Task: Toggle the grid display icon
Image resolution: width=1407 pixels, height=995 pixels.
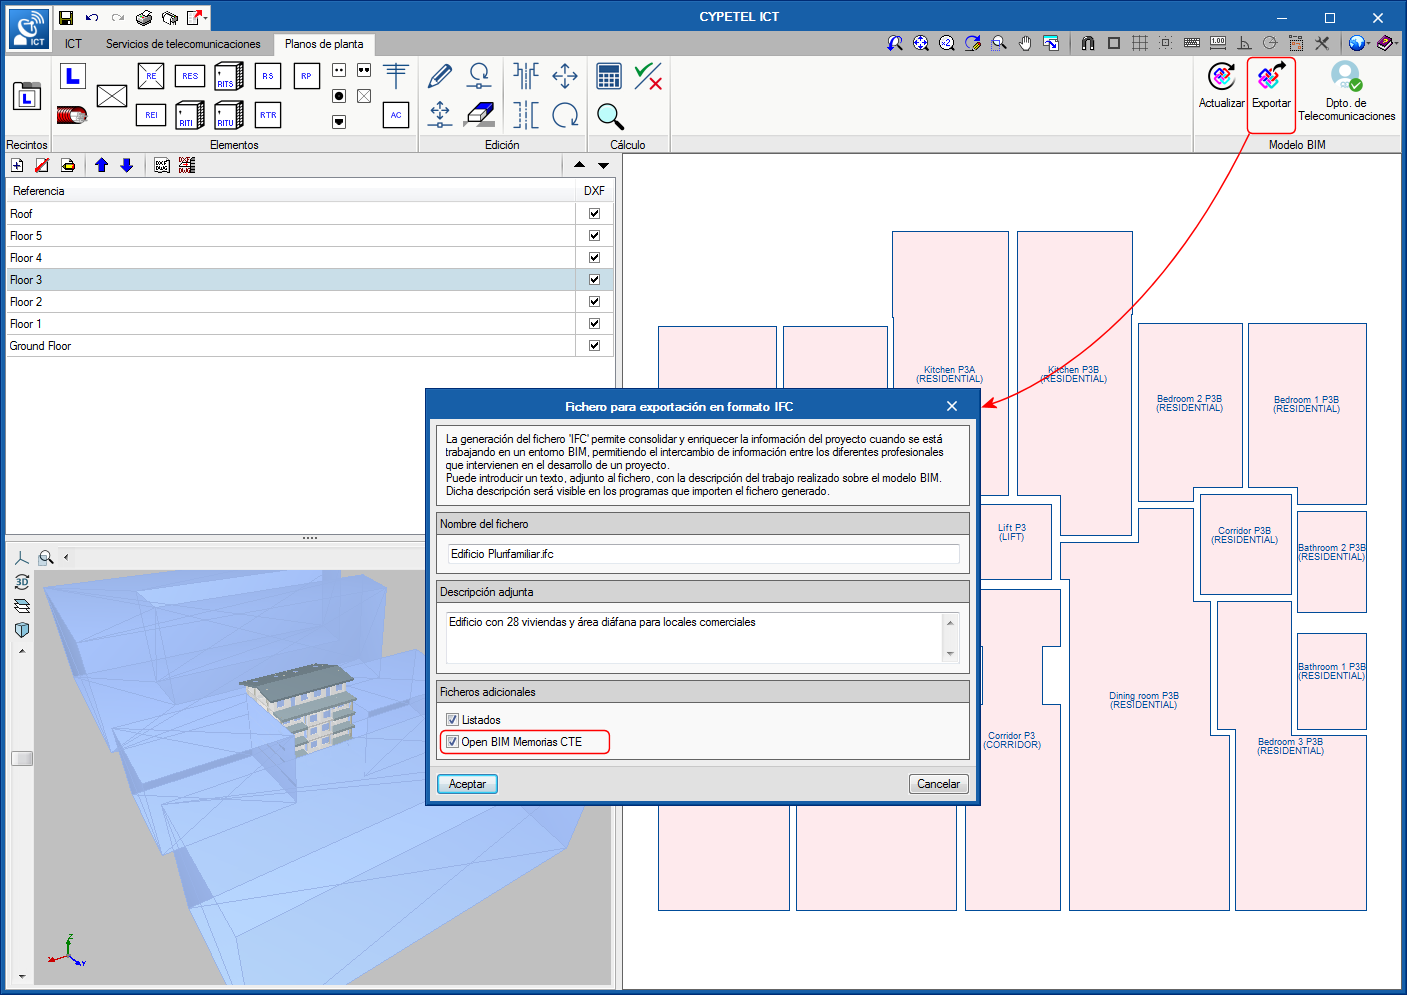Action: 1140,43
